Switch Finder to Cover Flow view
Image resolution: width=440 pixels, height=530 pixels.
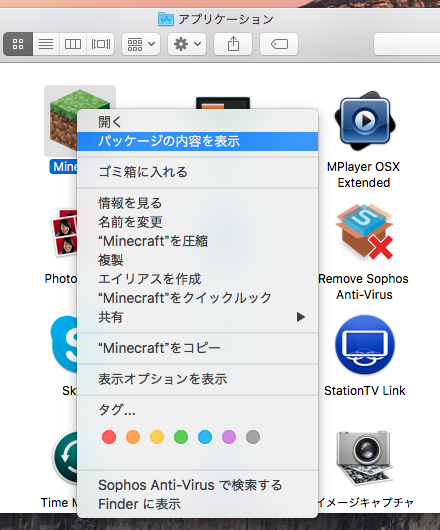[100, 44]
